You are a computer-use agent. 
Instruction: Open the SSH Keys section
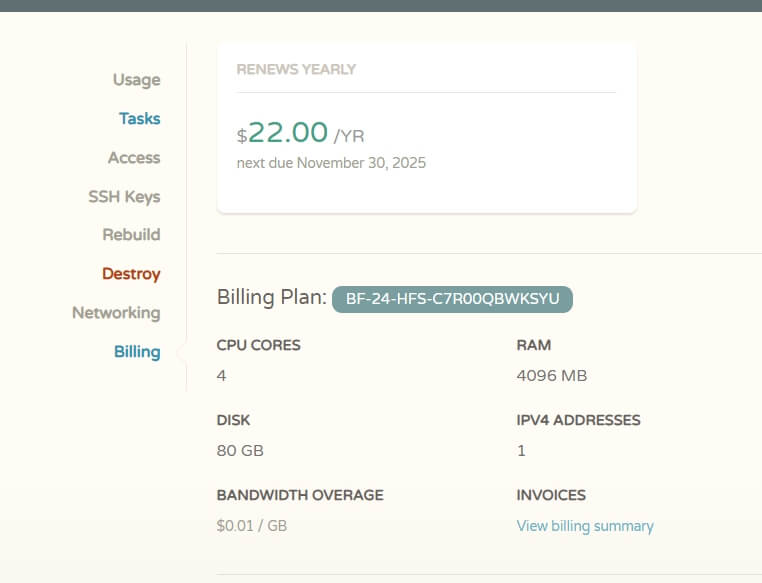pos(124,196)
